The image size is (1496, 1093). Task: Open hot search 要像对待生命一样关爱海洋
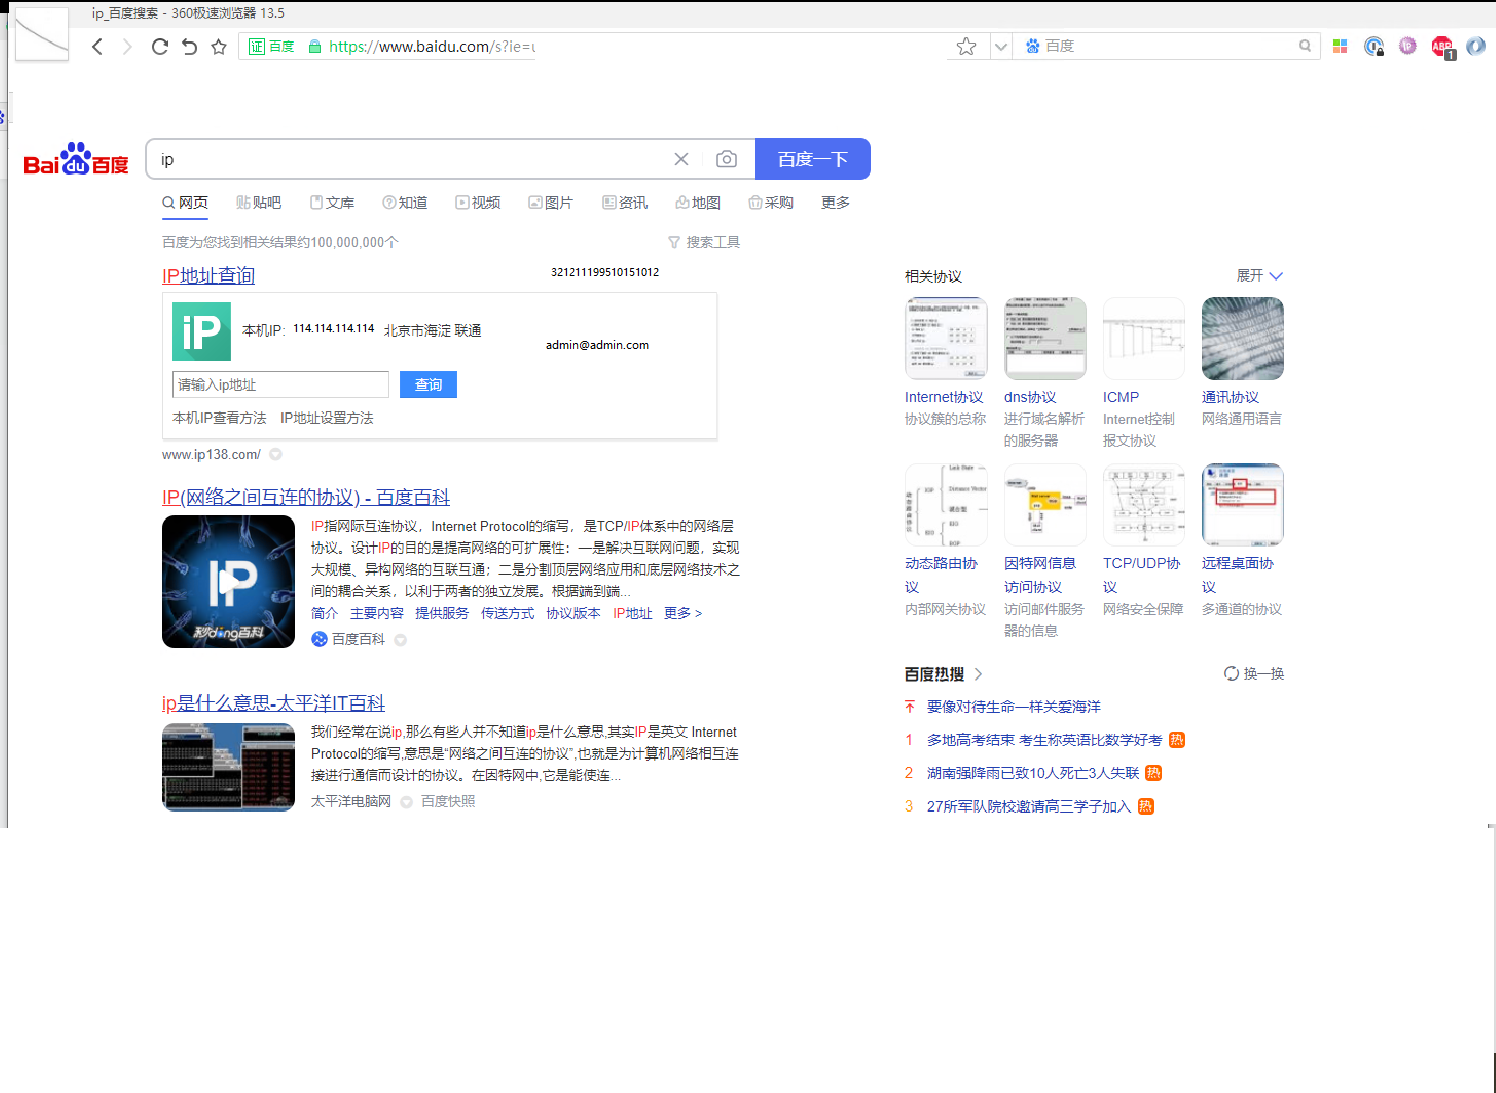1014,707
